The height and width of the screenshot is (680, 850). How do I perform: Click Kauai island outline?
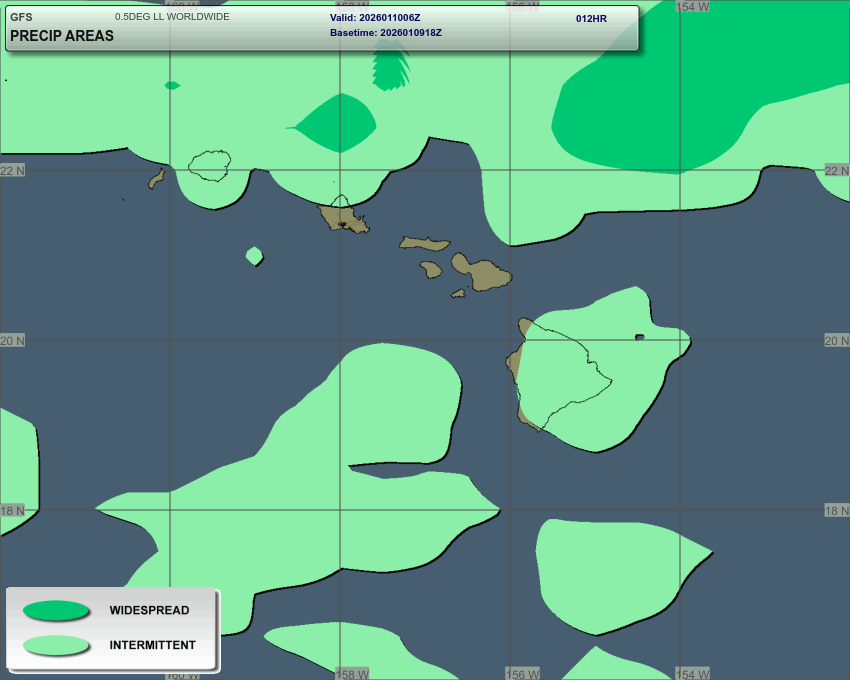coord(210,165)
